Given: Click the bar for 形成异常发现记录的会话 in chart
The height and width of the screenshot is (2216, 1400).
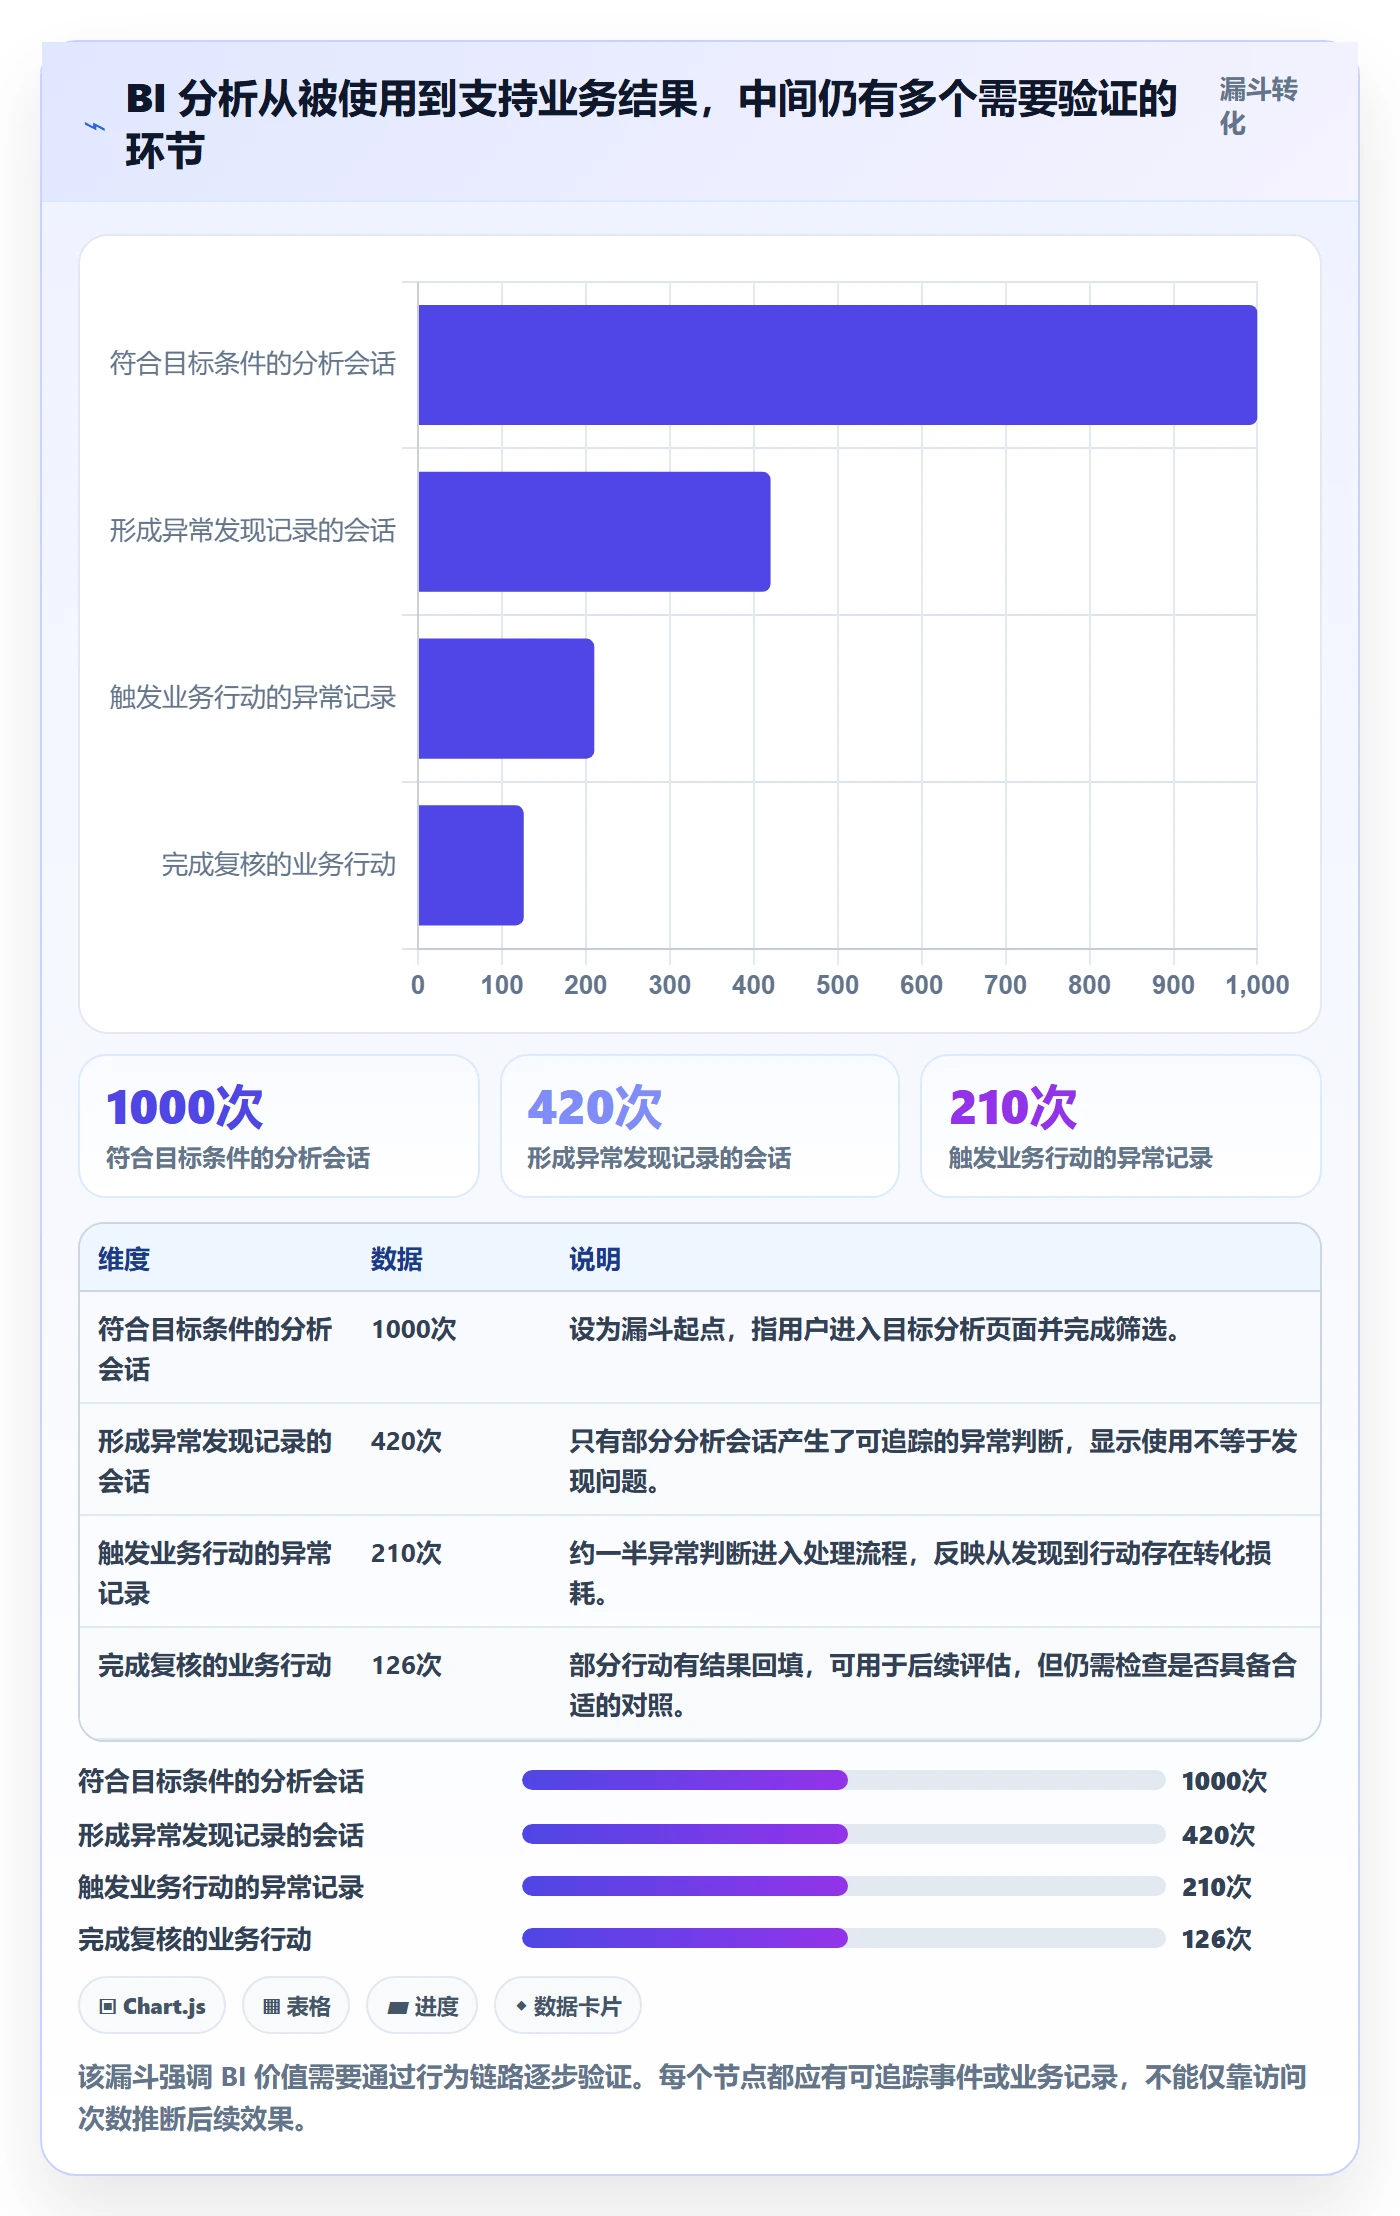Looking at the screenshot, I should tap(594, 532).
